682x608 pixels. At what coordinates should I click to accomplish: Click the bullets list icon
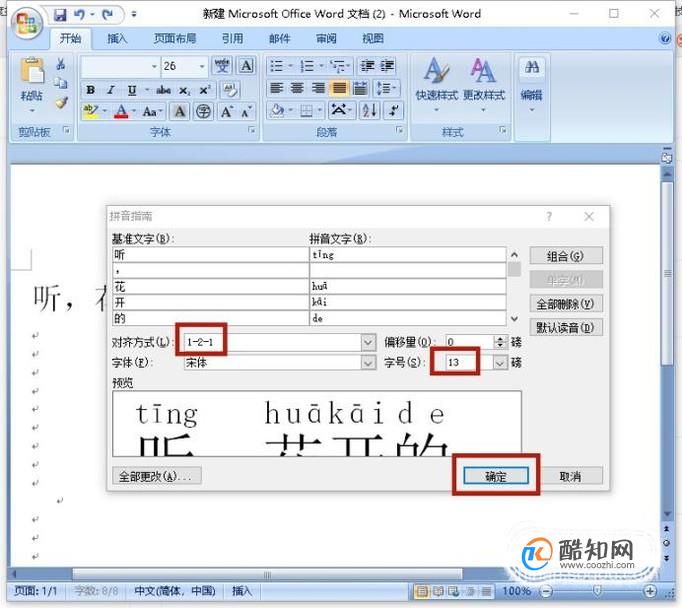(277, 66)
